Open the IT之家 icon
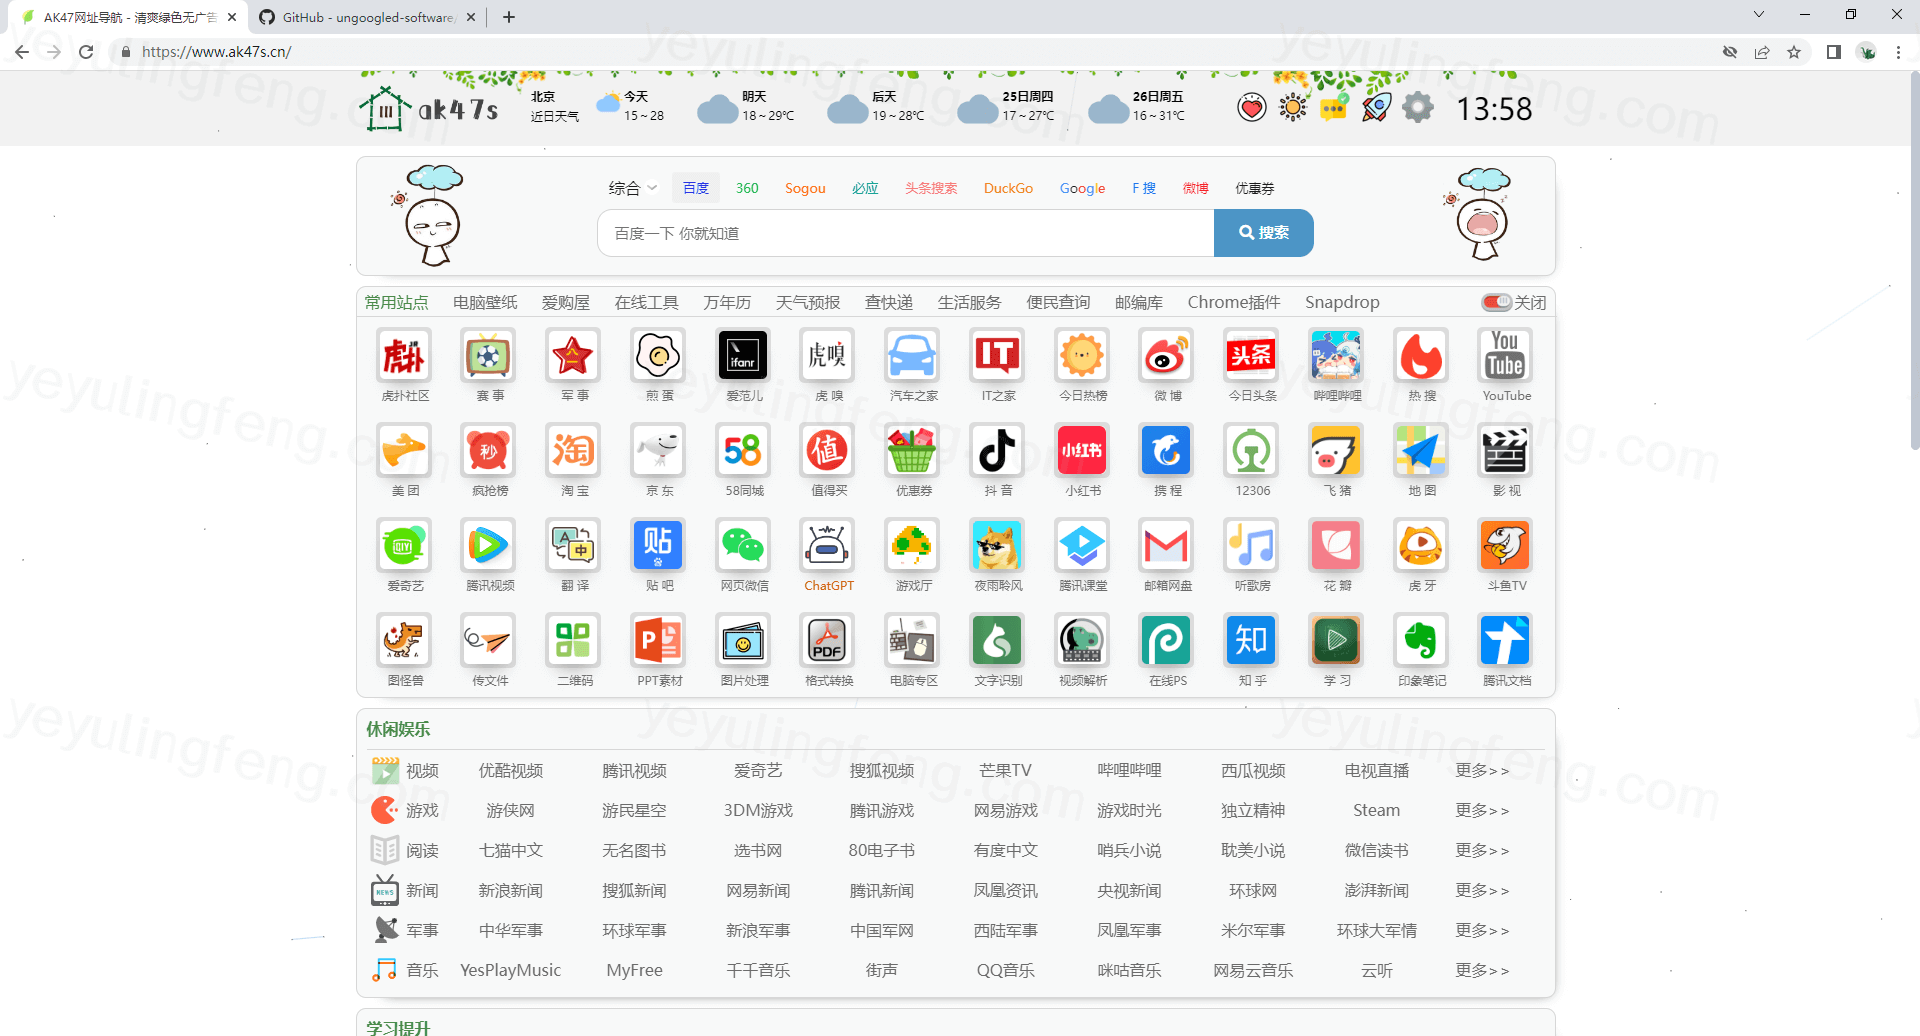This screenshot has height=1036, width=1920. (x=997, y=355)
